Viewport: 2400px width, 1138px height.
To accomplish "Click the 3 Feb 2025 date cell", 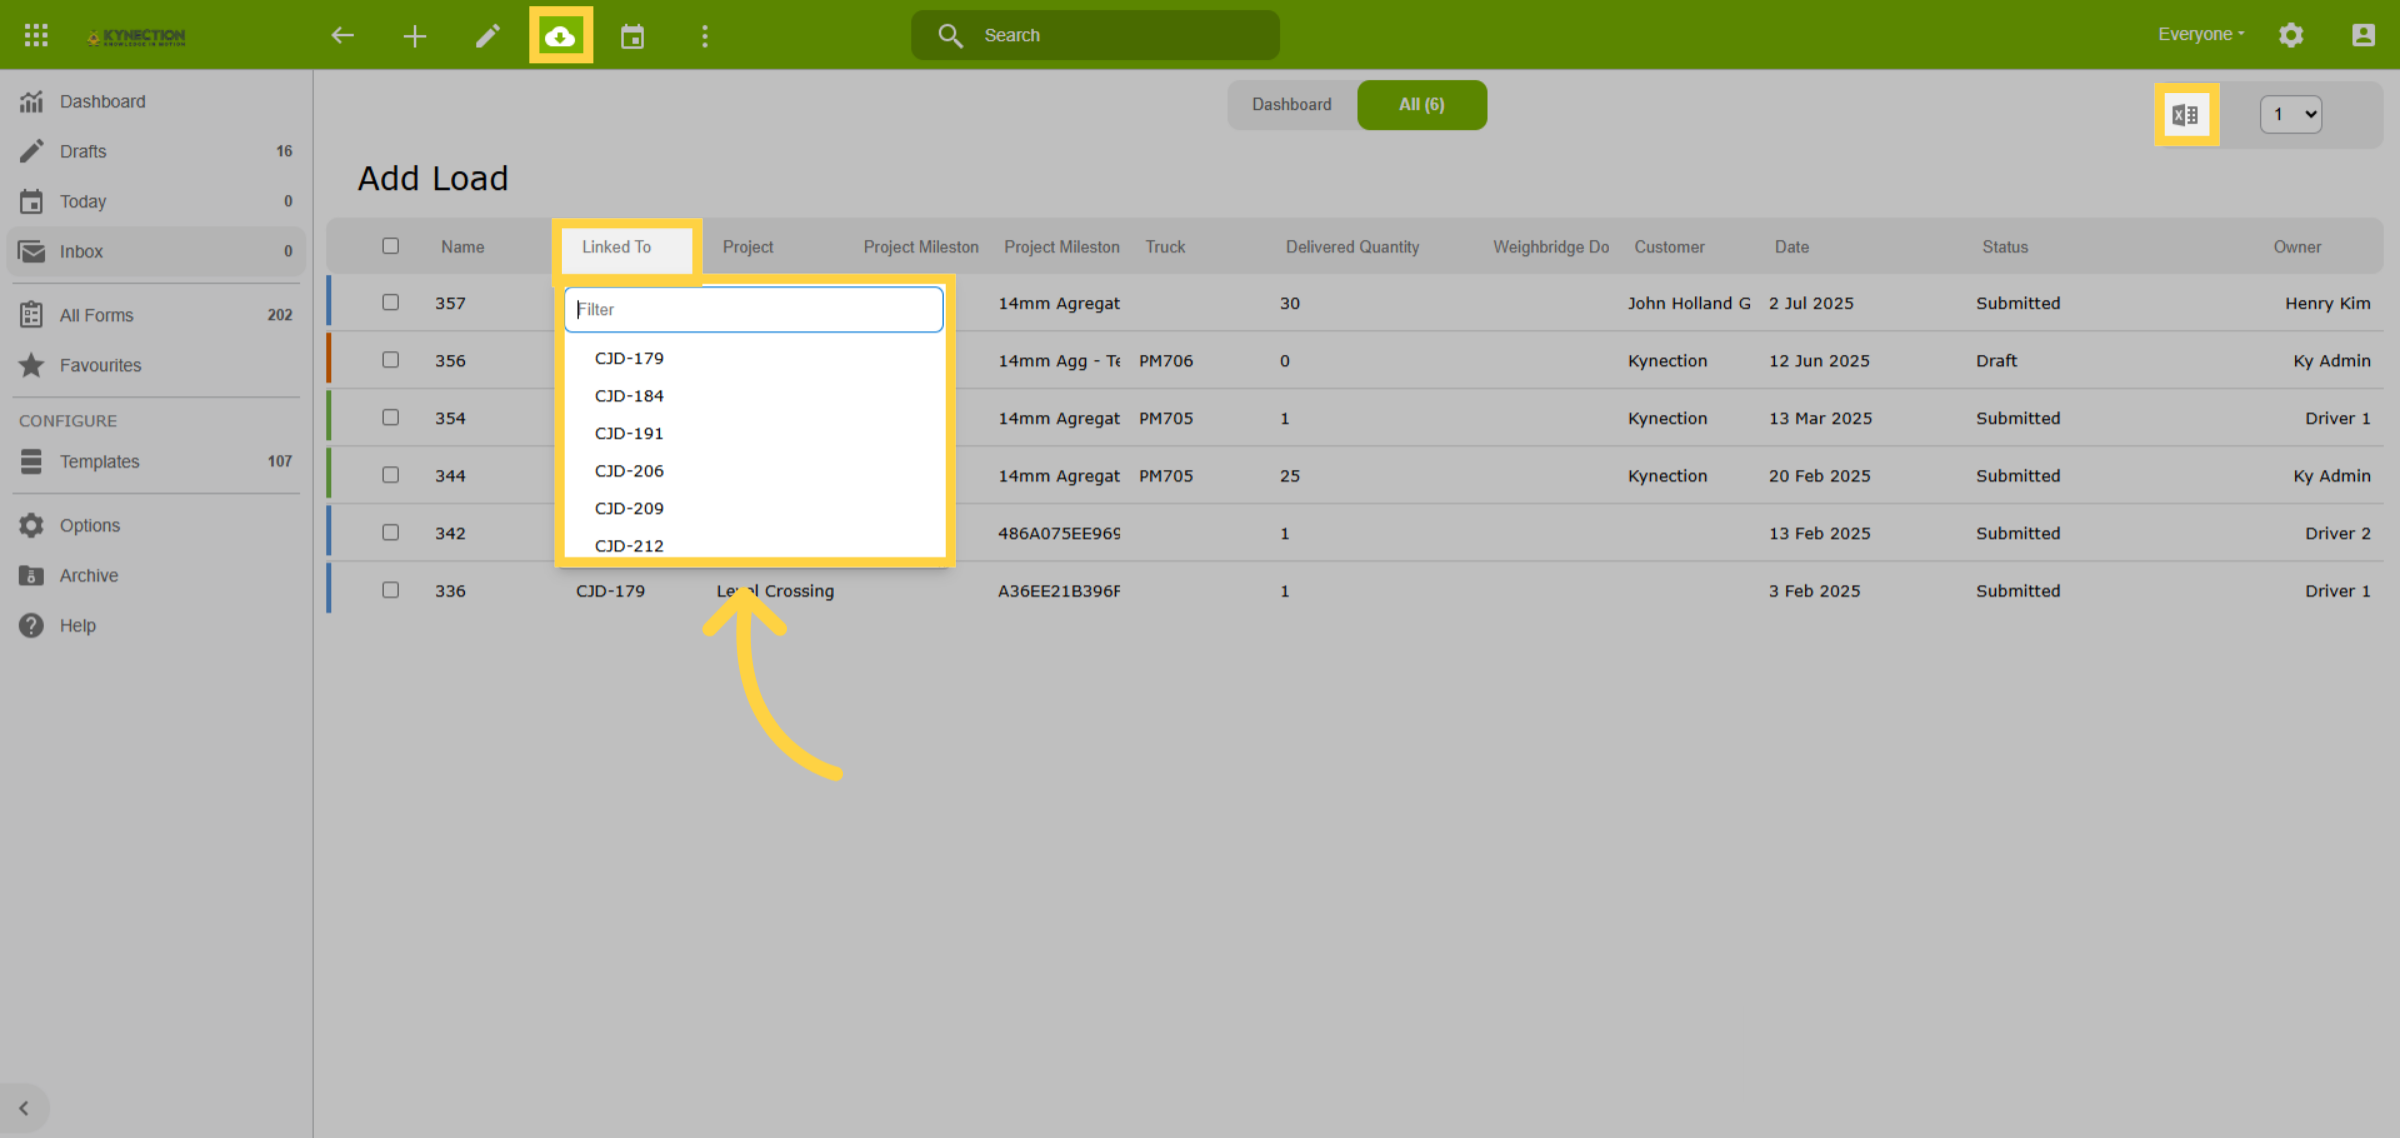I will coord(1814,591).
